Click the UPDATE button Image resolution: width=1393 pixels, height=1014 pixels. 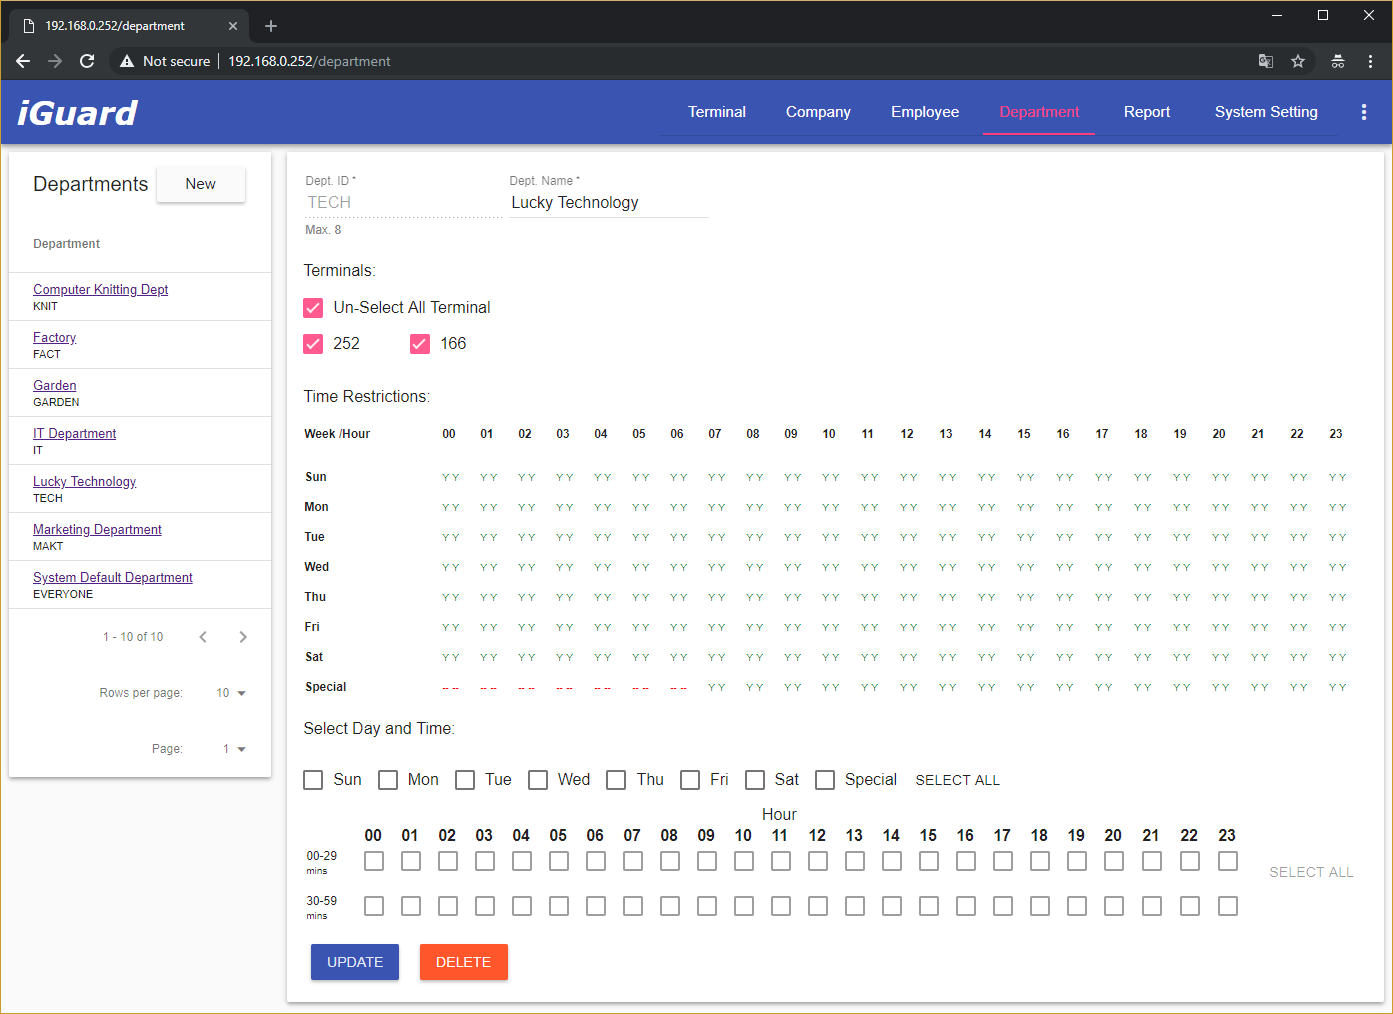tap(355, 962)
